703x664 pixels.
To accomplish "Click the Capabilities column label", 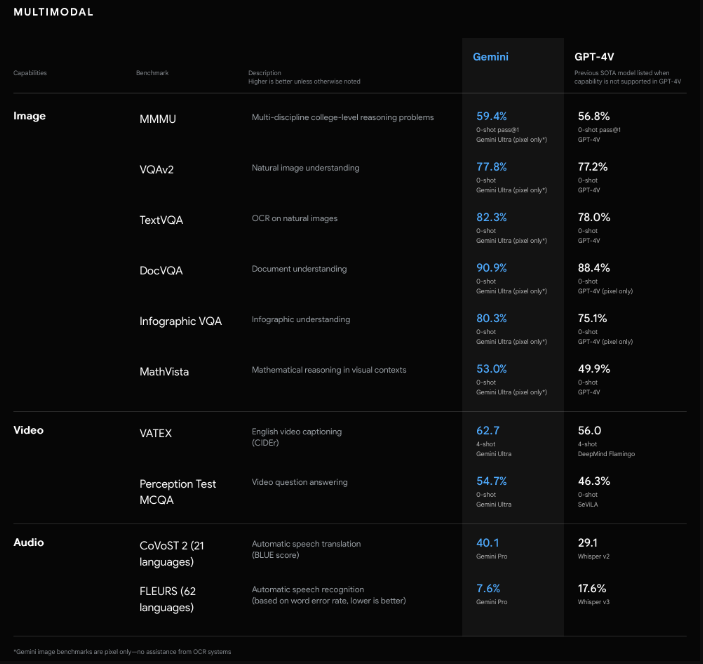I will click(30, 73).
